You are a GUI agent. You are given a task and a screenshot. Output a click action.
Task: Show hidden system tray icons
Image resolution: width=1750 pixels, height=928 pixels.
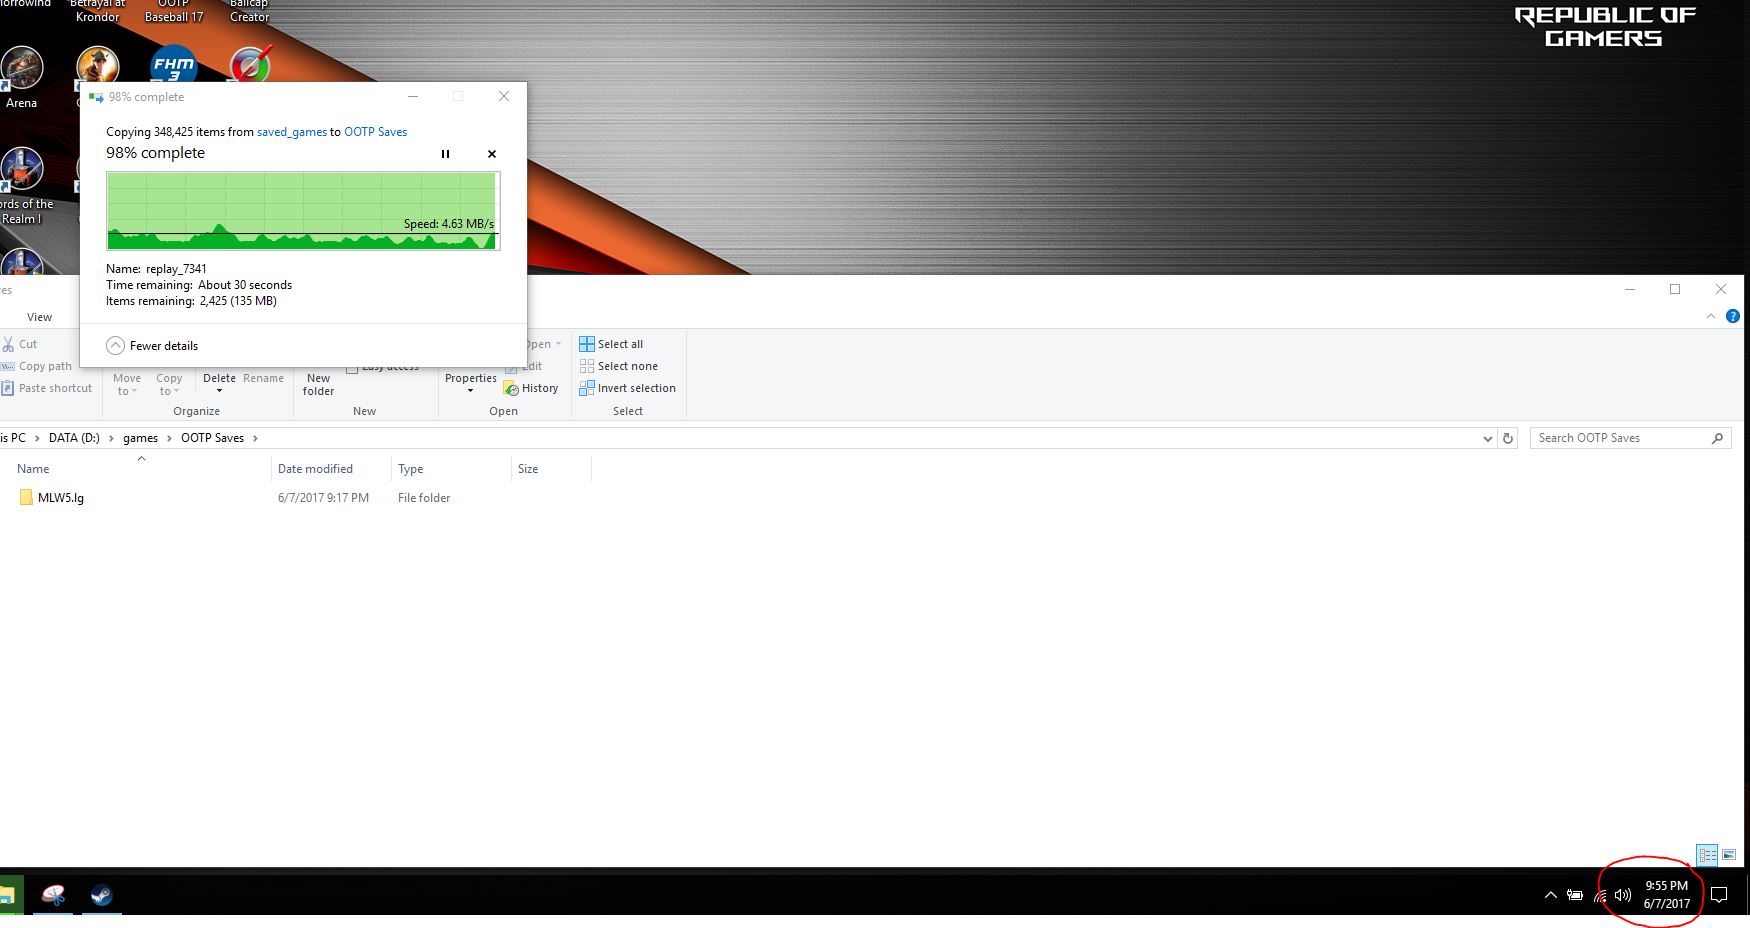tap(1550, 895)
